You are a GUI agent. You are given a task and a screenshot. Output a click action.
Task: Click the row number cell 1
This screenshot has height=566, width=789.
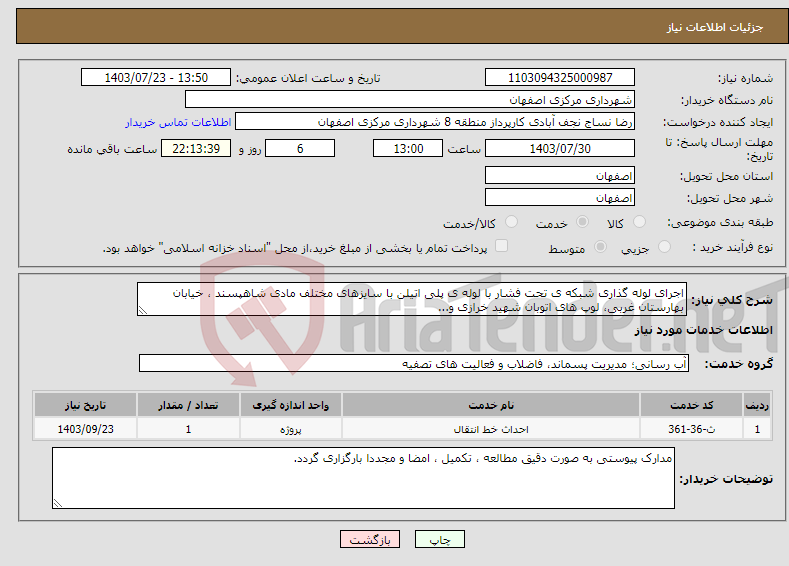click(757, 429)
